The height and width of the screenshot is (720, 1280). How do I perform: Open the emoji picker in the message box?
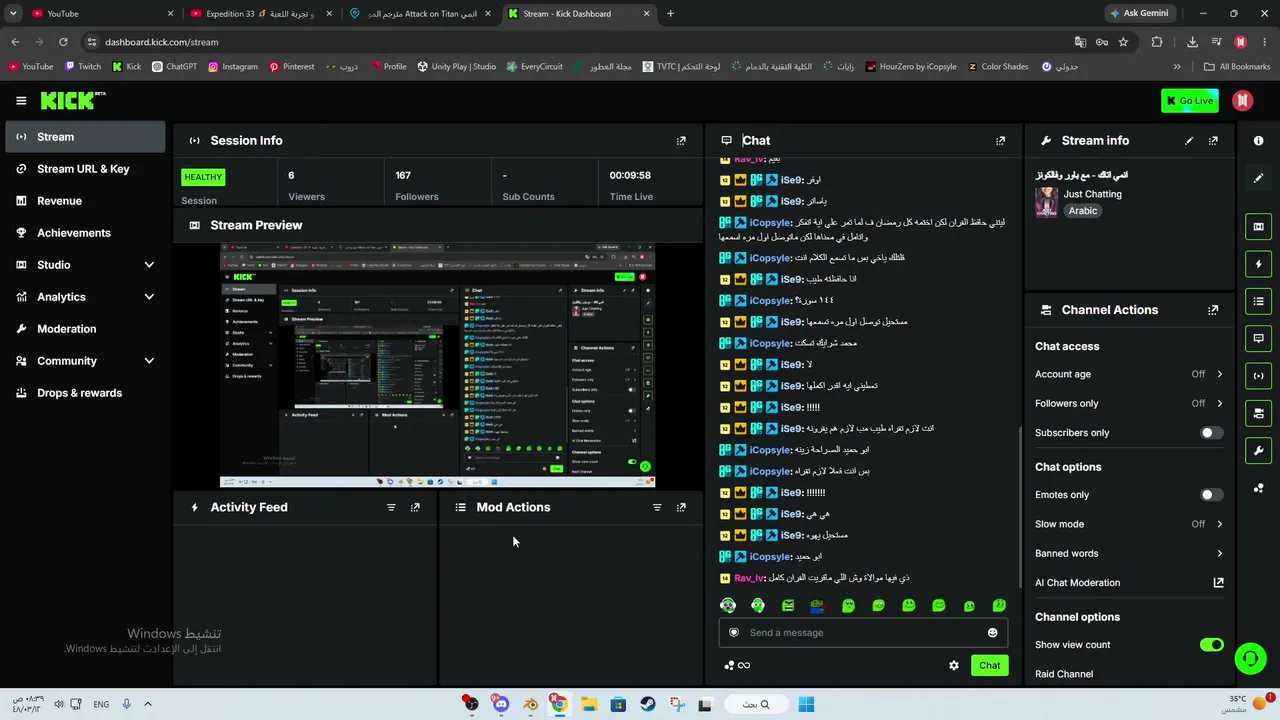pos(992,633)
